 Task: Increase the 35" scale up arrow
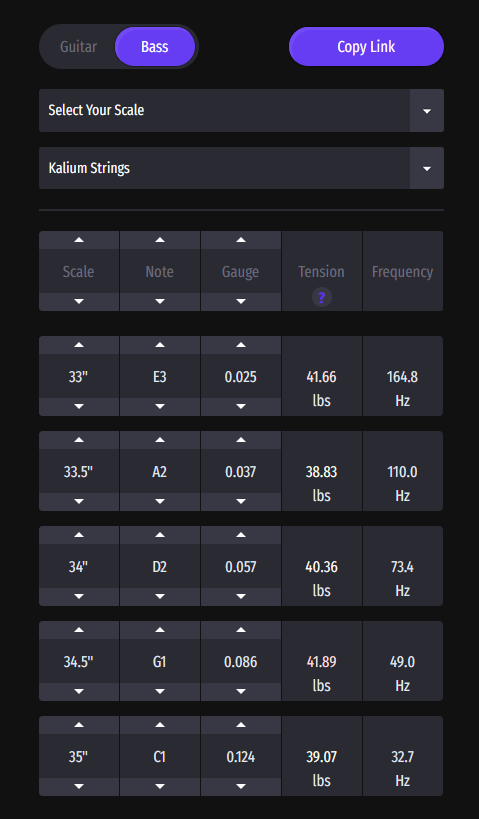[79, 725]
